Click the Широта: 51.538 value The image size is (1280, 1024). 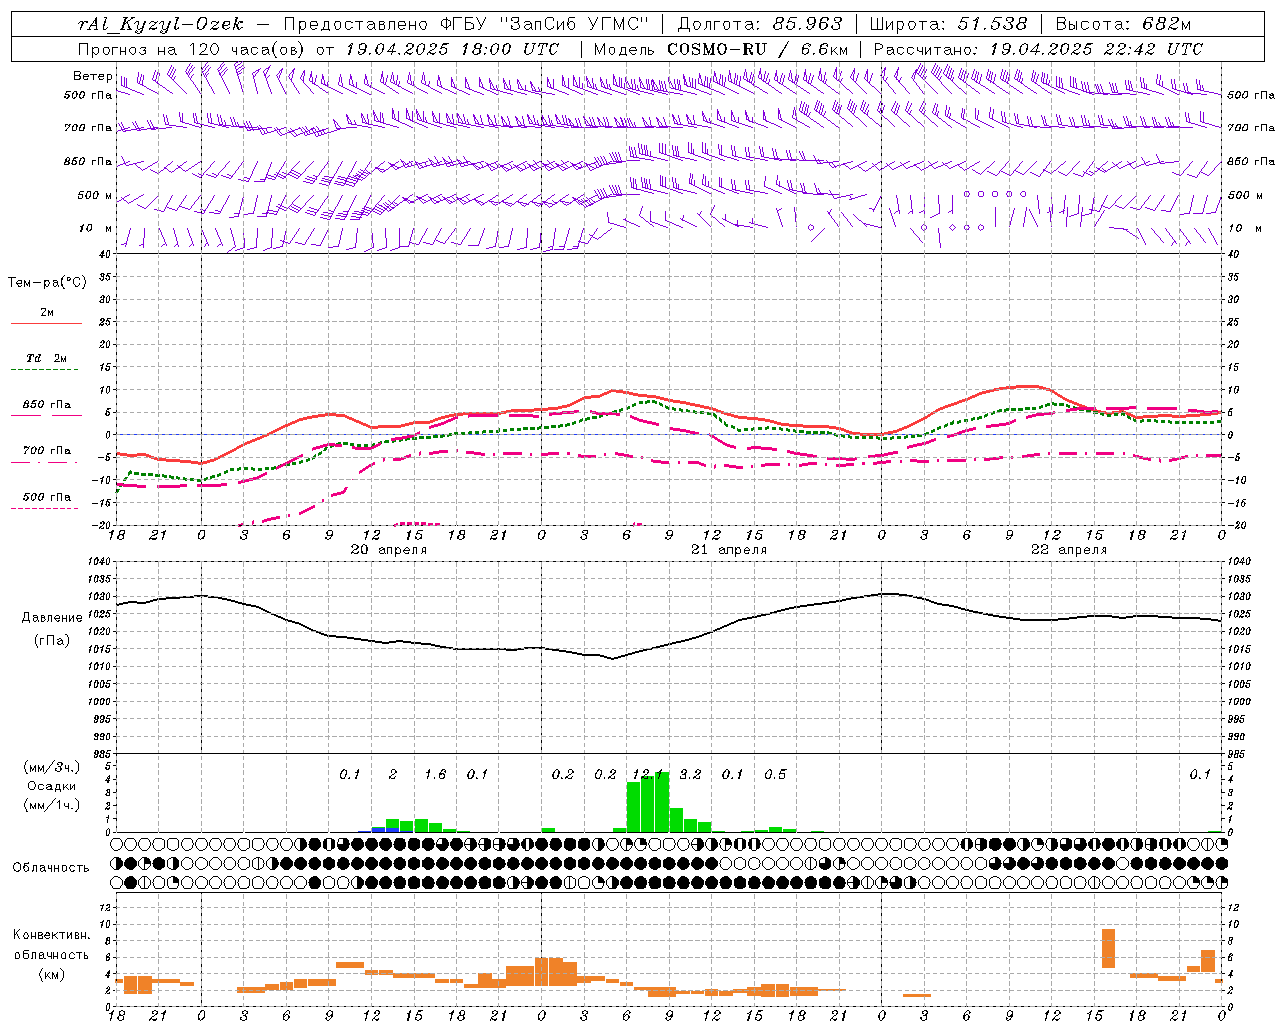tap(948, 24)
